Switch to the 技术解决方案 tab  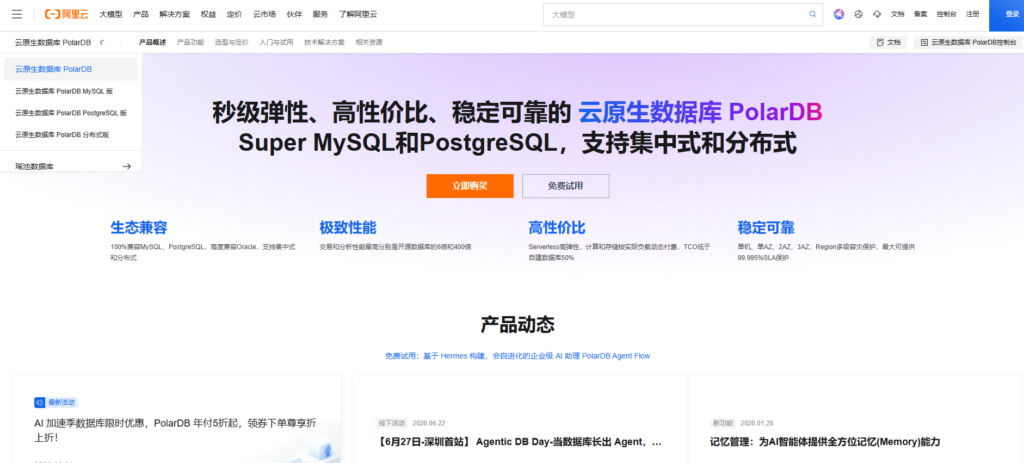pos(324,42)
